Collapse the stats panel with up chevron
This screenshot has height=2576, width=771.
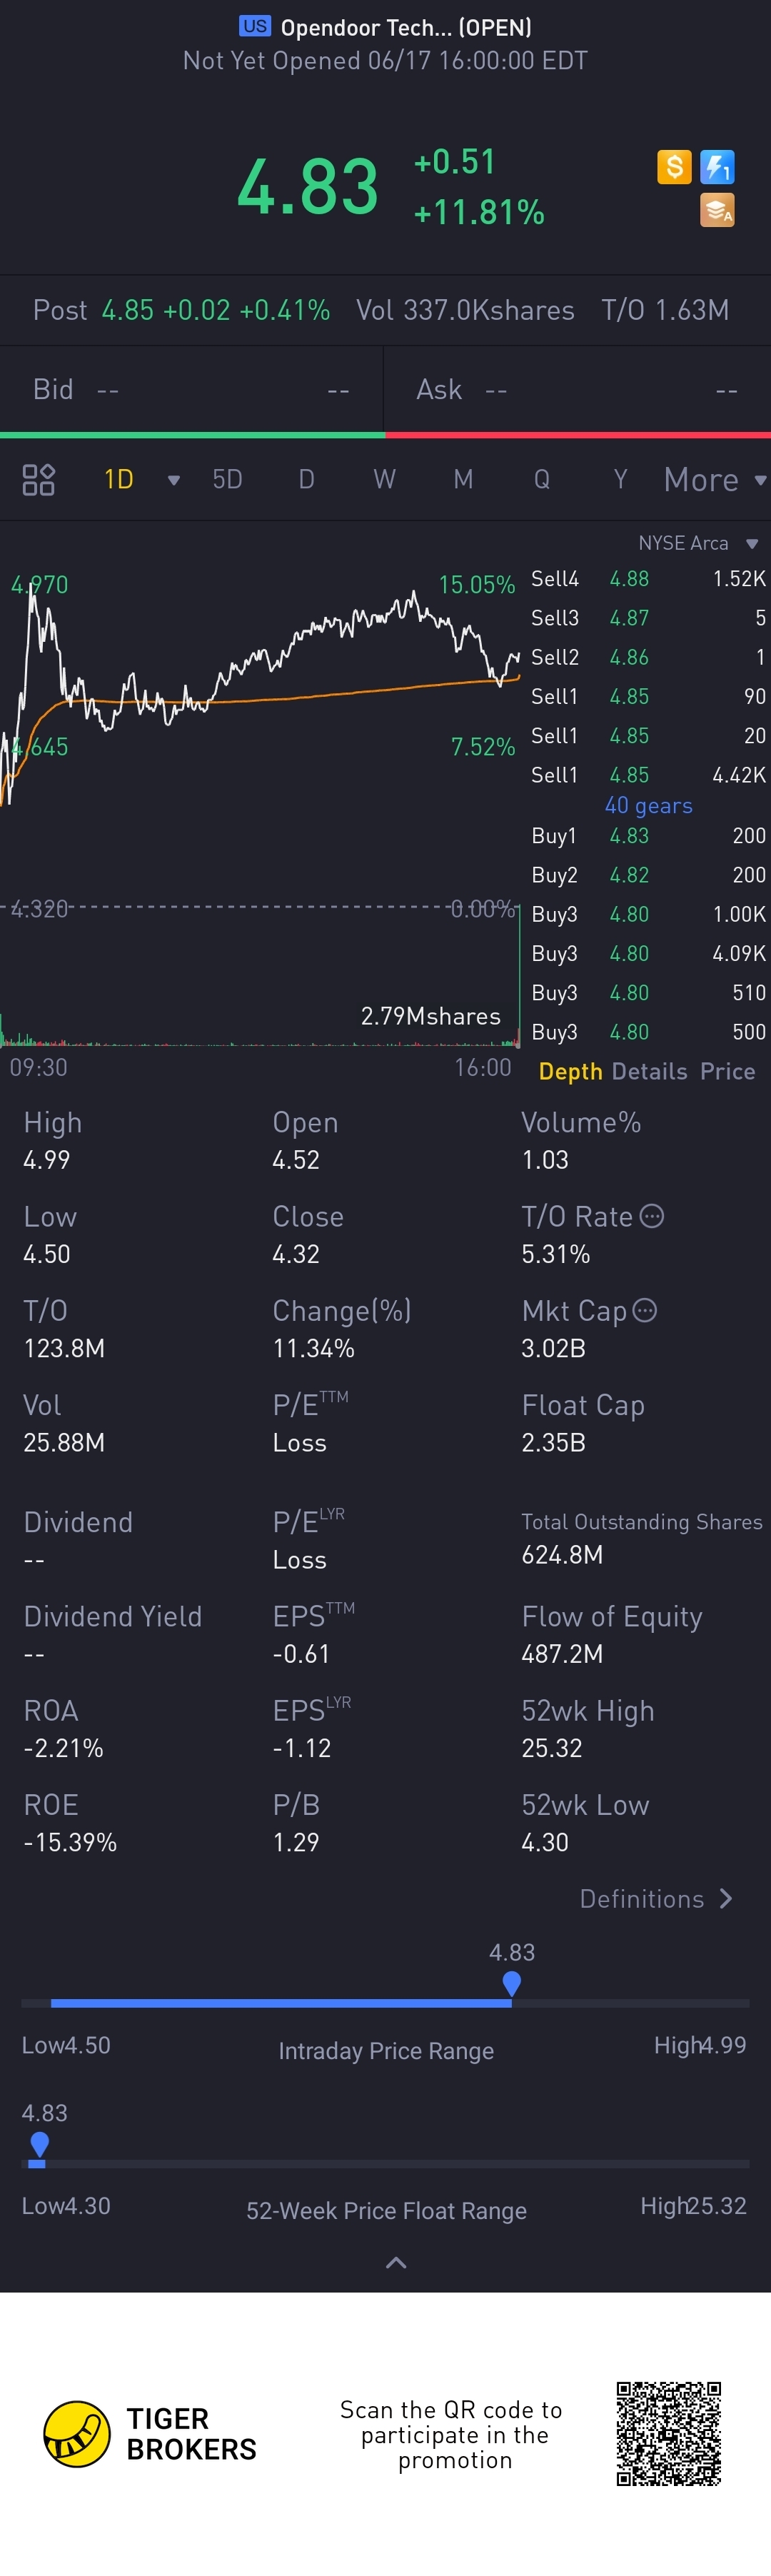tap(396, 2263)
